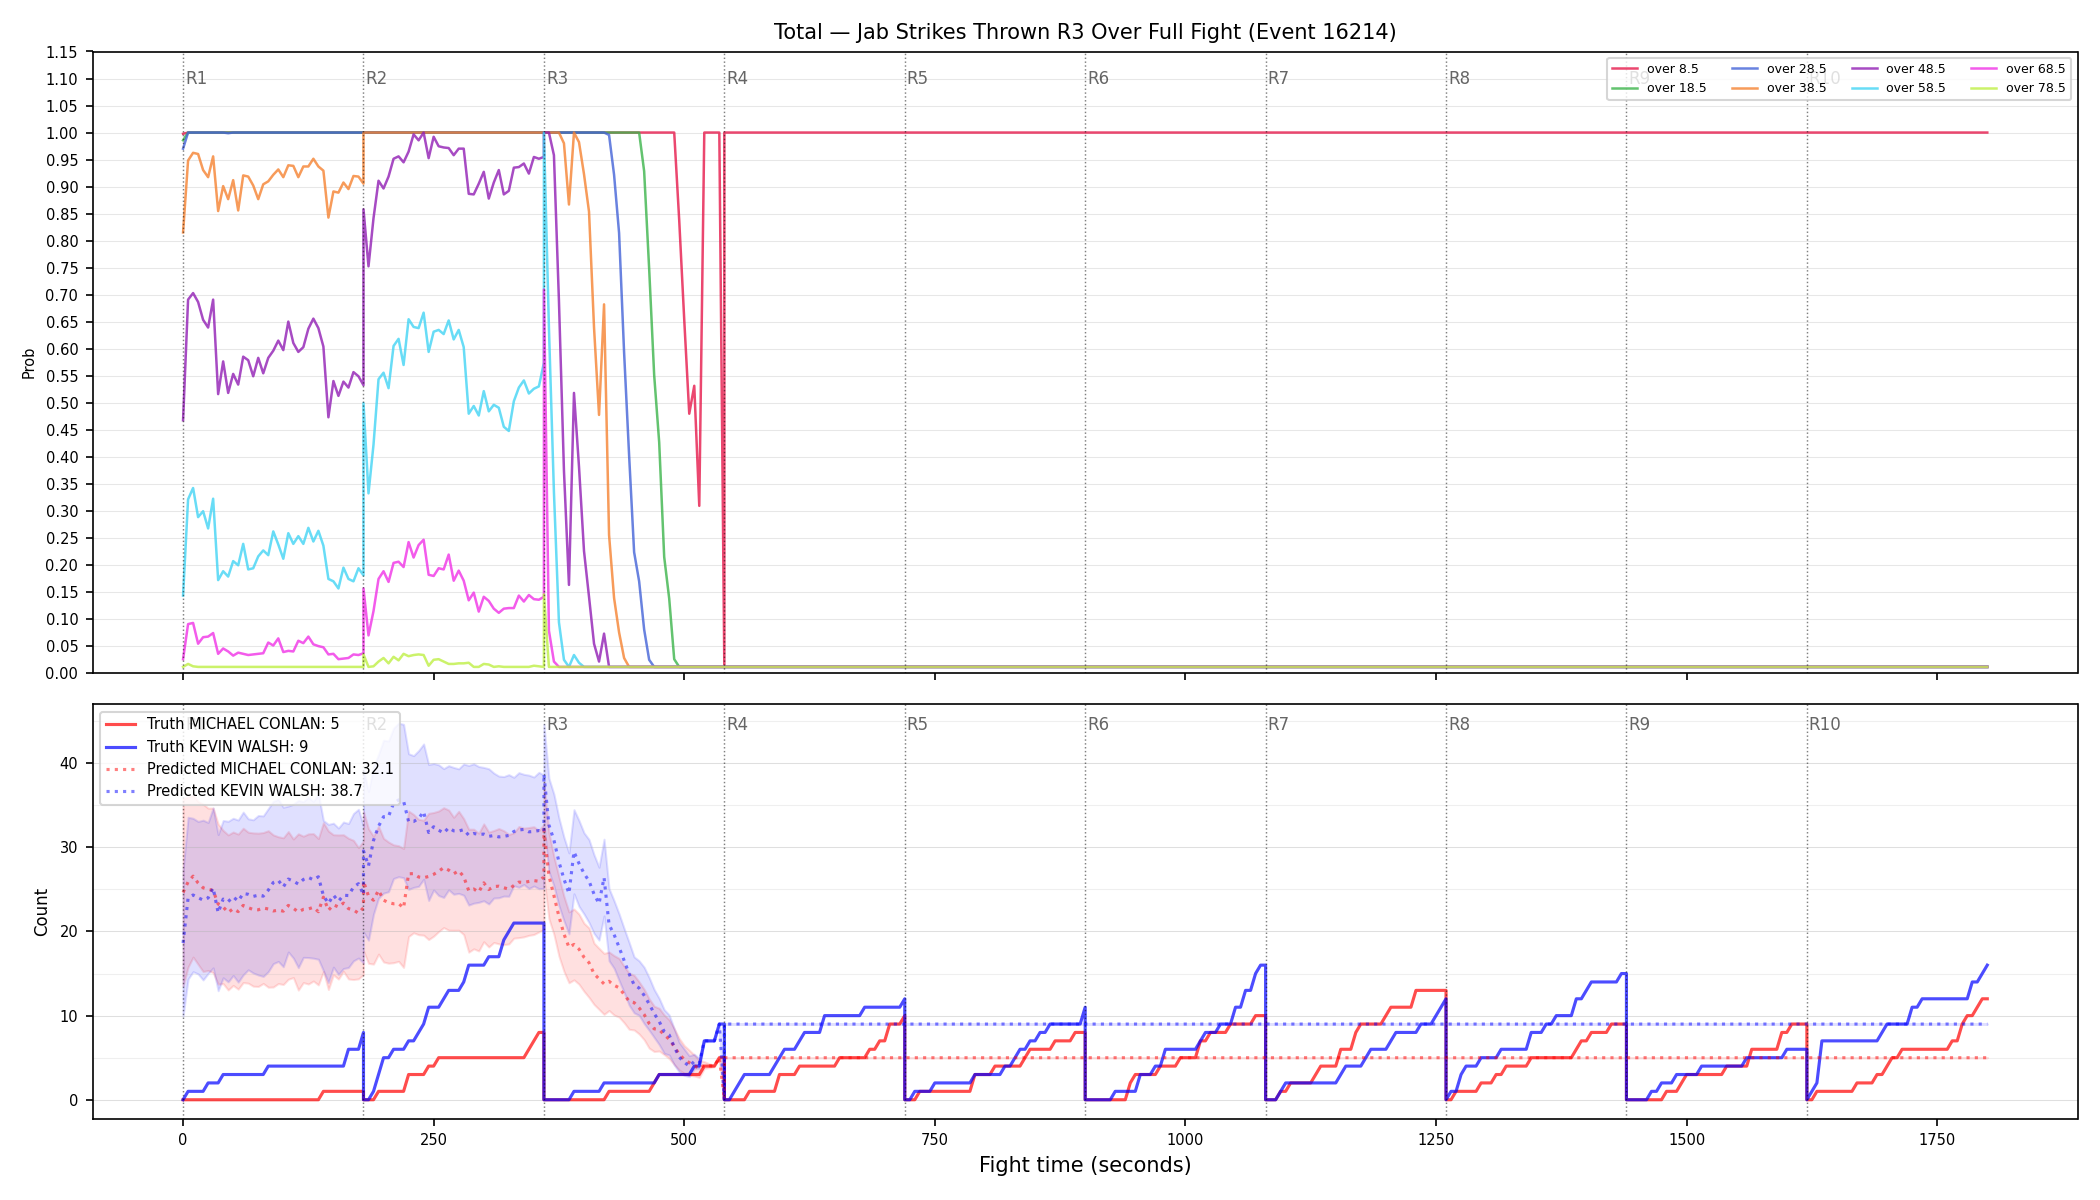Select the R6 round marker in count chart
The width and height of the screenshot is (2100, 1200).
(1098, 724)
